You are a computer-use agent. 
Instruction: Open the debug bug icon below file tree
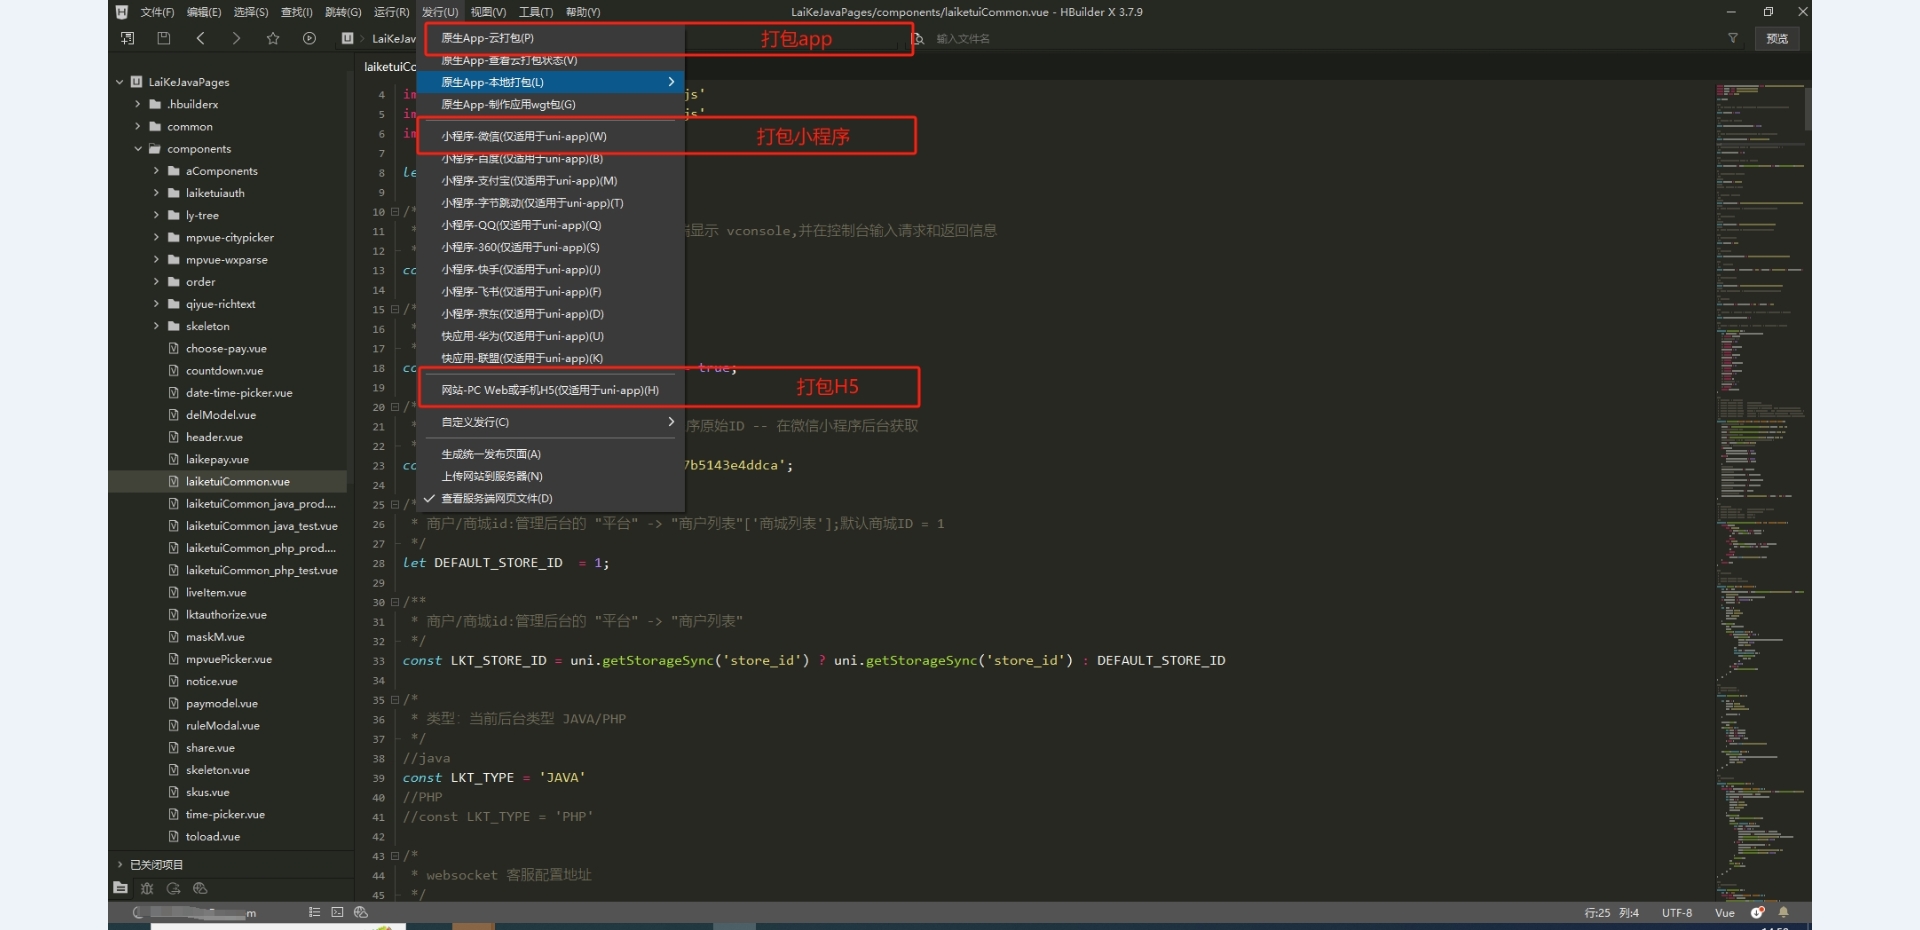tap(147, 888)
